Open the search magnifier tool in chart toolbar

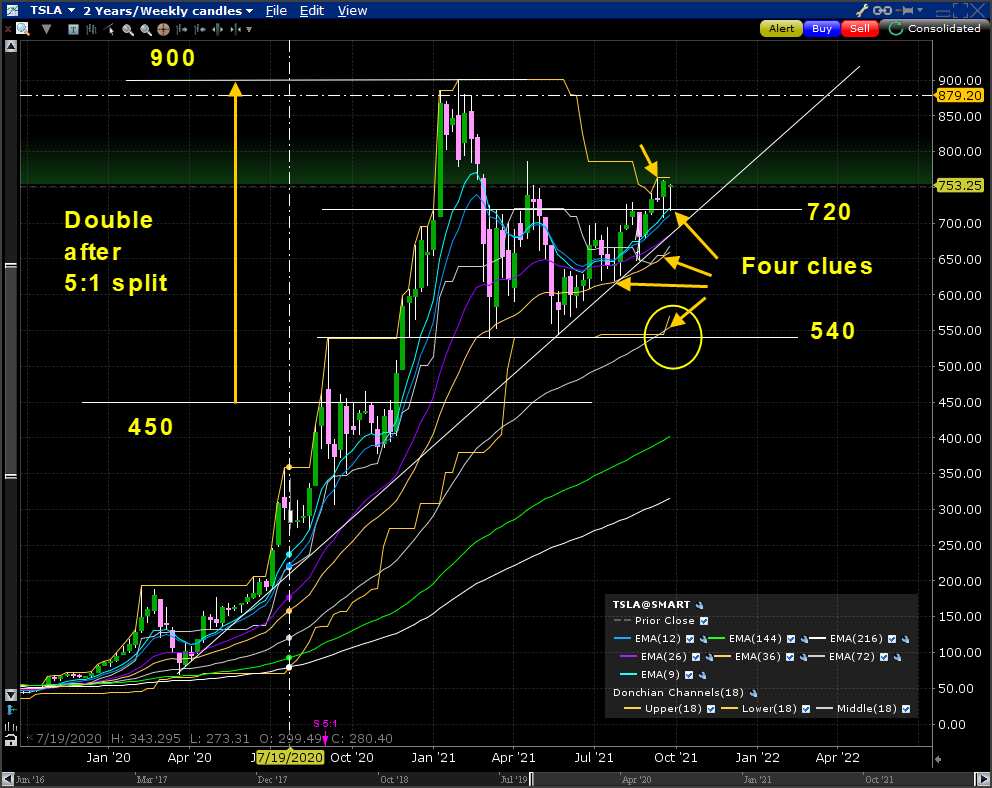(x=23, y=29)
